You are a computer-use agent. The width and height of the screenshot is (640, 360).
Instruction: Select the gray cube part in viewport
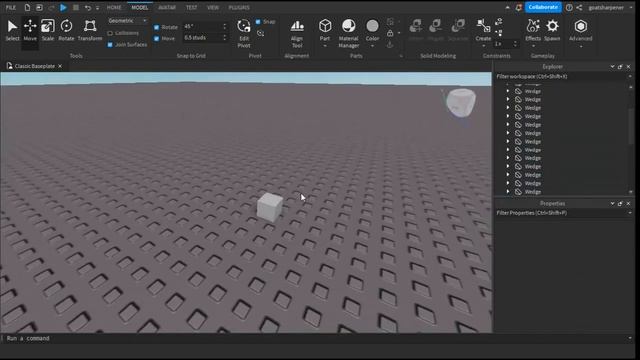click(269, 207)
